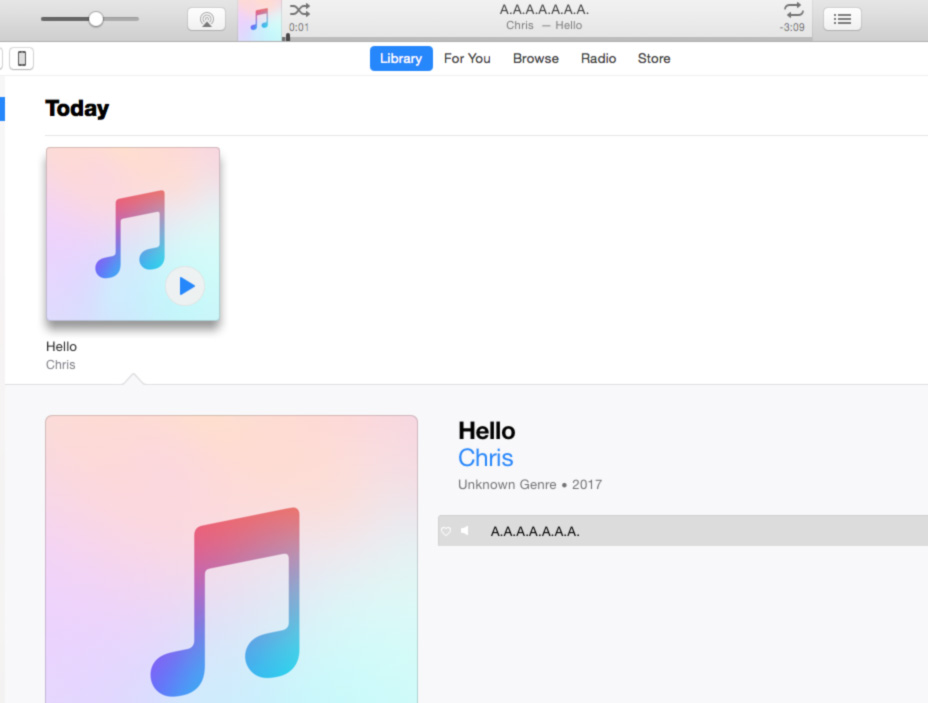This screenshot has width=928, height=703.
Task: Open the For You tab
Action: tap(467, 59)
